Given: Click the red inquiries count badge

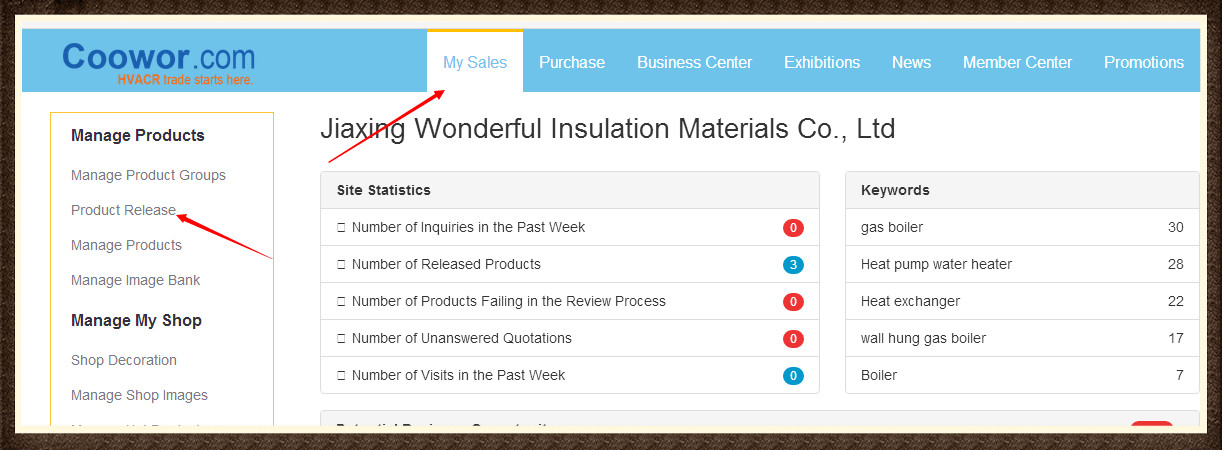Looking at the screenshot, I should click(793, 228).
